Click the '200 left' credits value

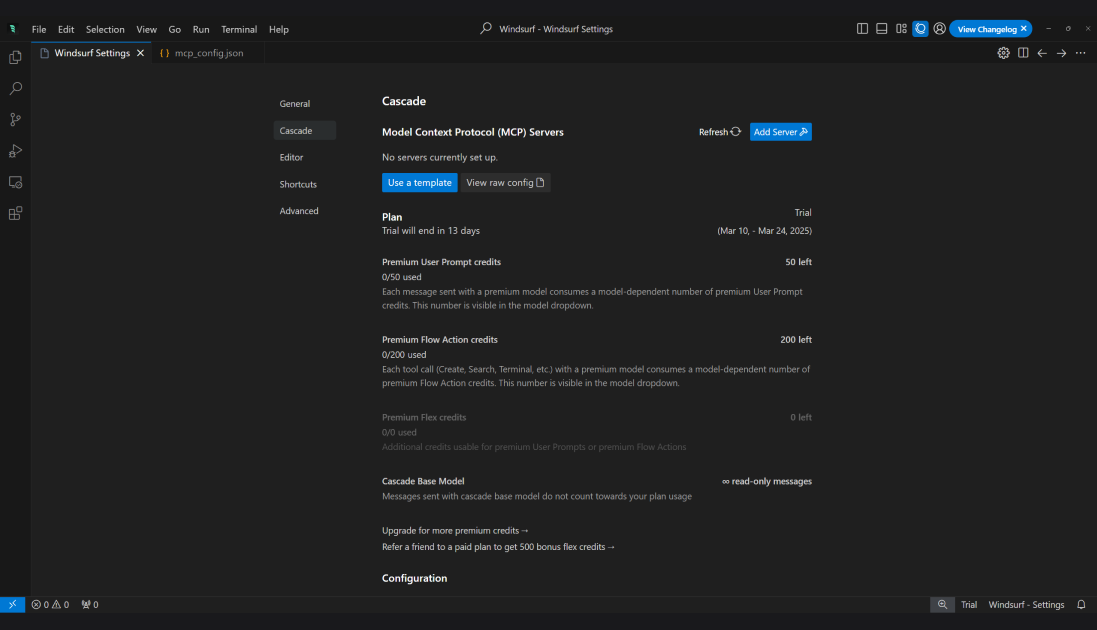796,340
